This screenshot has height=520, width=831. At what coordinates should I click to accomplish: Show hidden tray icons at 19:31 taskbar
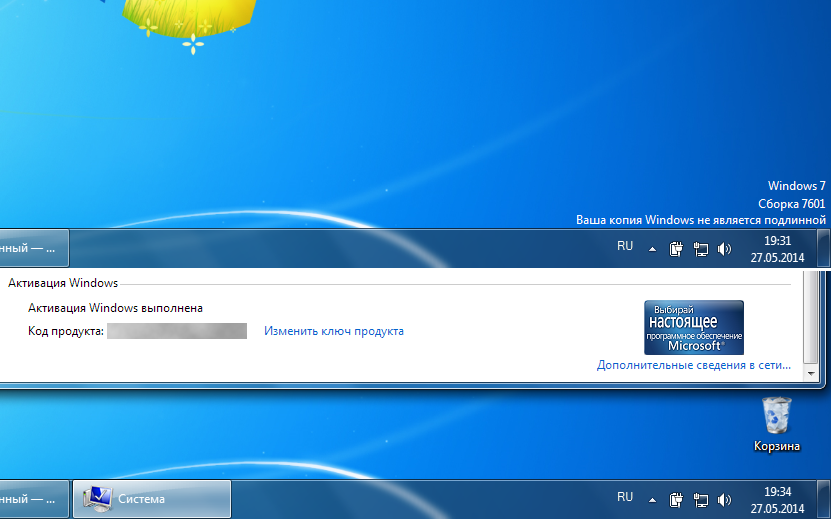(652, 249)
